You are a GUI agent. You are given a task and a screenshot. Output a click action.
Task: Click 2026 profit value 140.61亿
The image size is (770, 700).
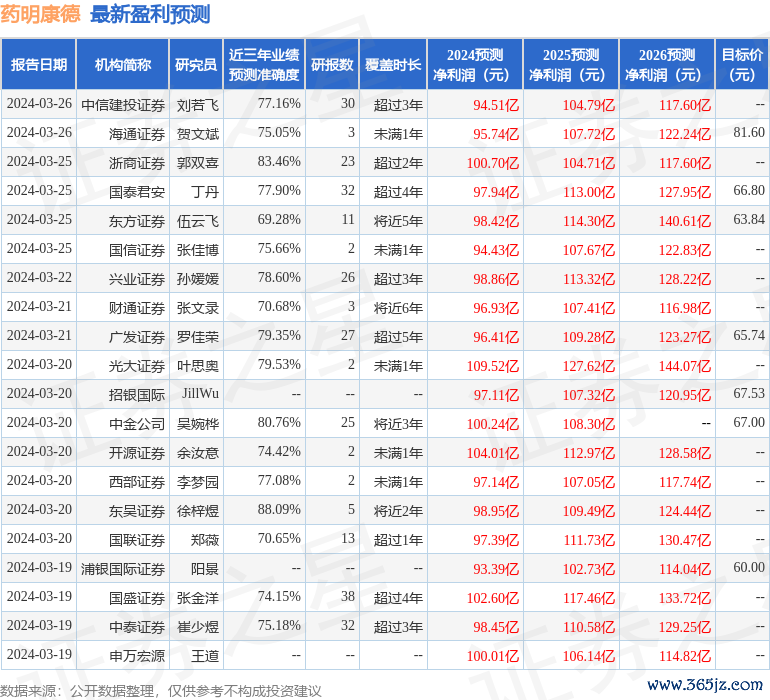[685, 221]
